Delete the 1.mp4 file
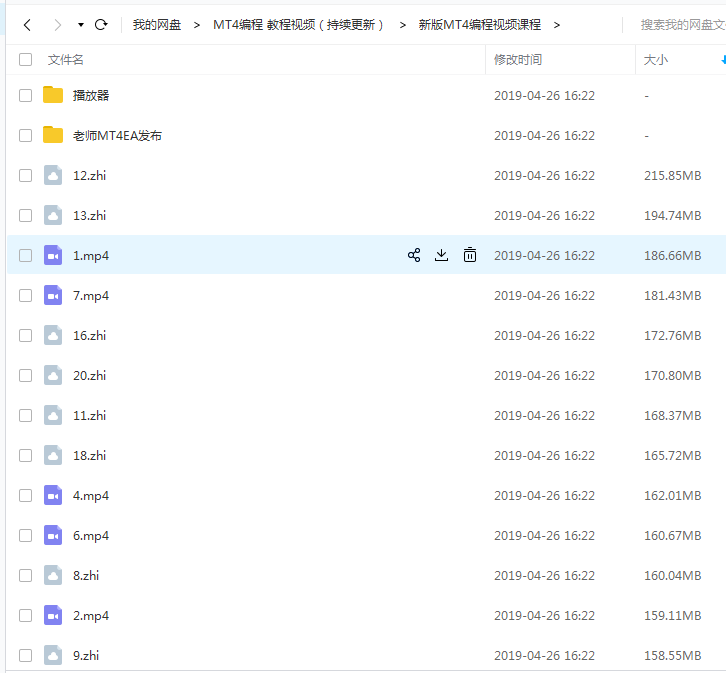 tap(469, 255)
